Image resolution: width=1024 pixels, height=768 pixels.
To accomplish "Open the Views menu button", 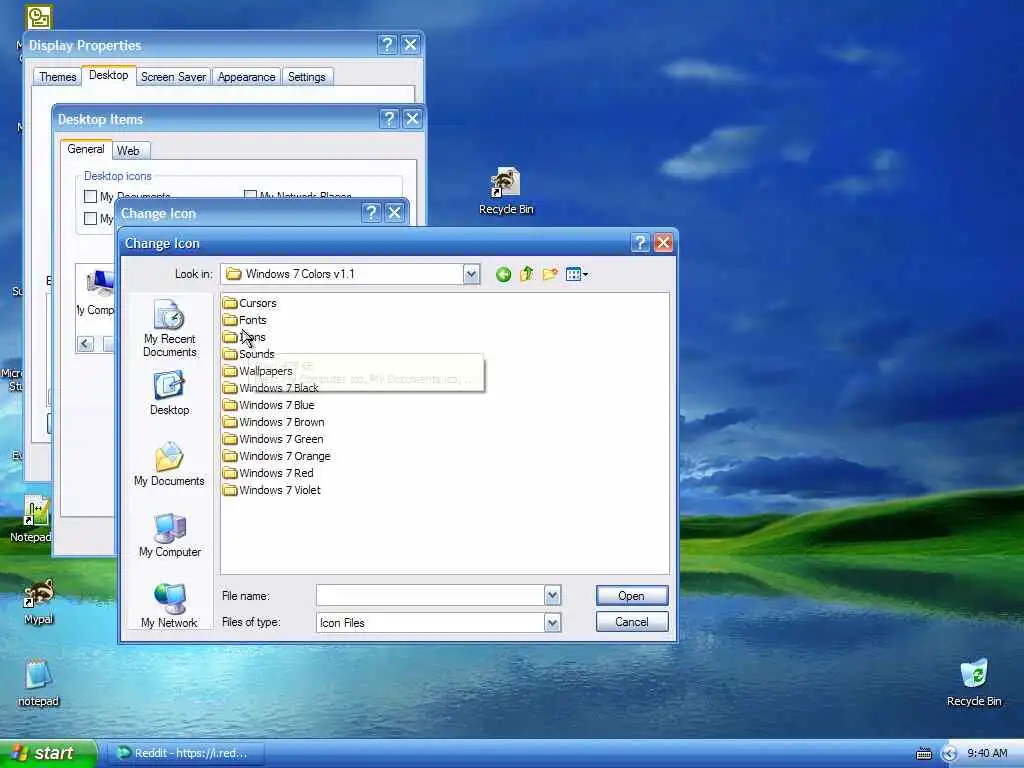I will coord(577,274).
